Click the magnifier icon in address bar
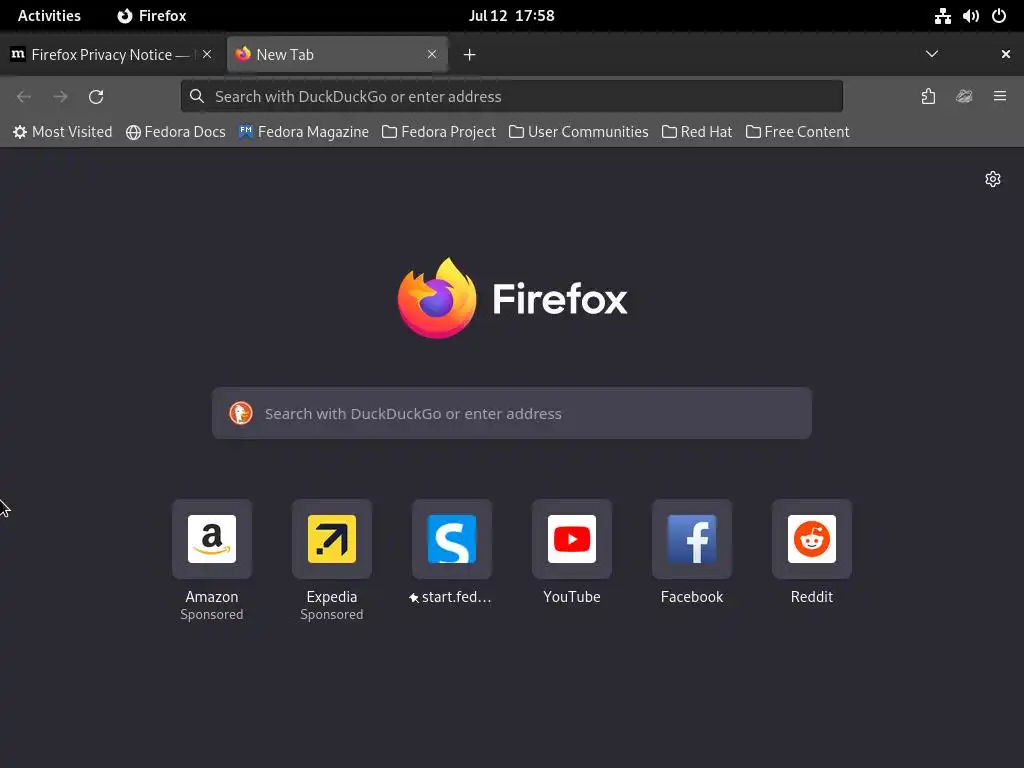Viewport: 1024px width, 768px height. pyautogui.click(x=197, y=97)
